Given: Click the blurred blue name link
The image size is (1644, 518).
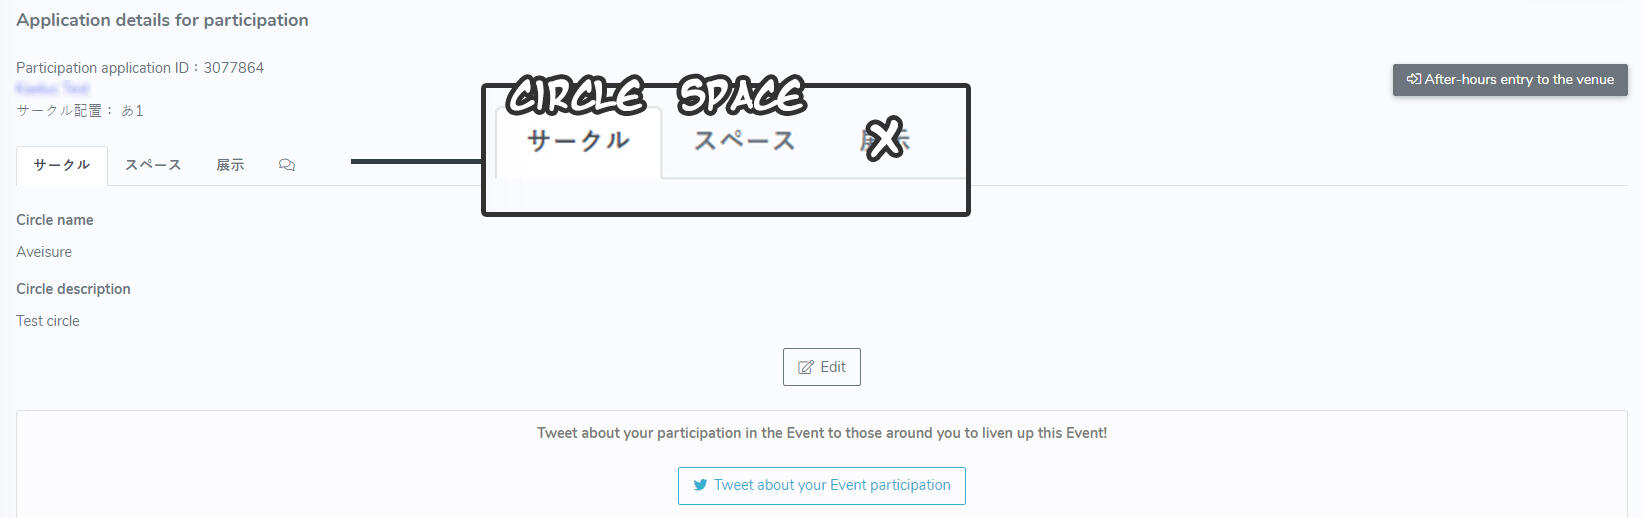Looking at the screenshot, I should coord(52,89).
